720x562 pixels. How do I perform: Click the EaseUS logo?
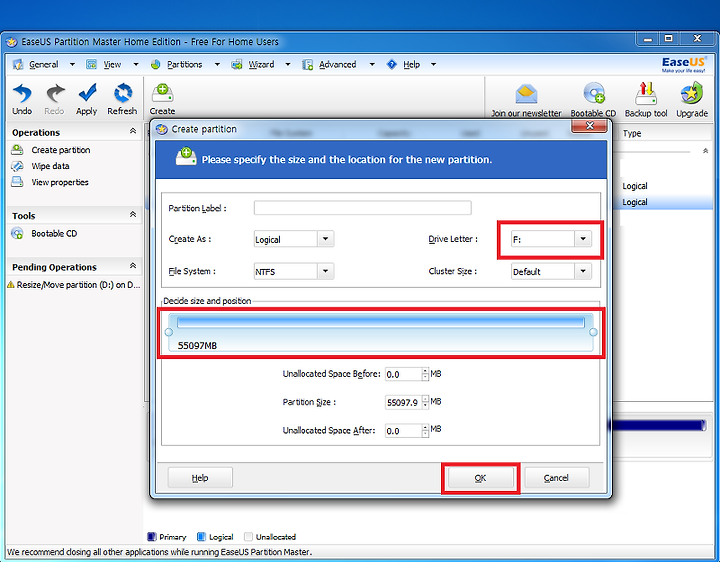click(x=683, y=64)
